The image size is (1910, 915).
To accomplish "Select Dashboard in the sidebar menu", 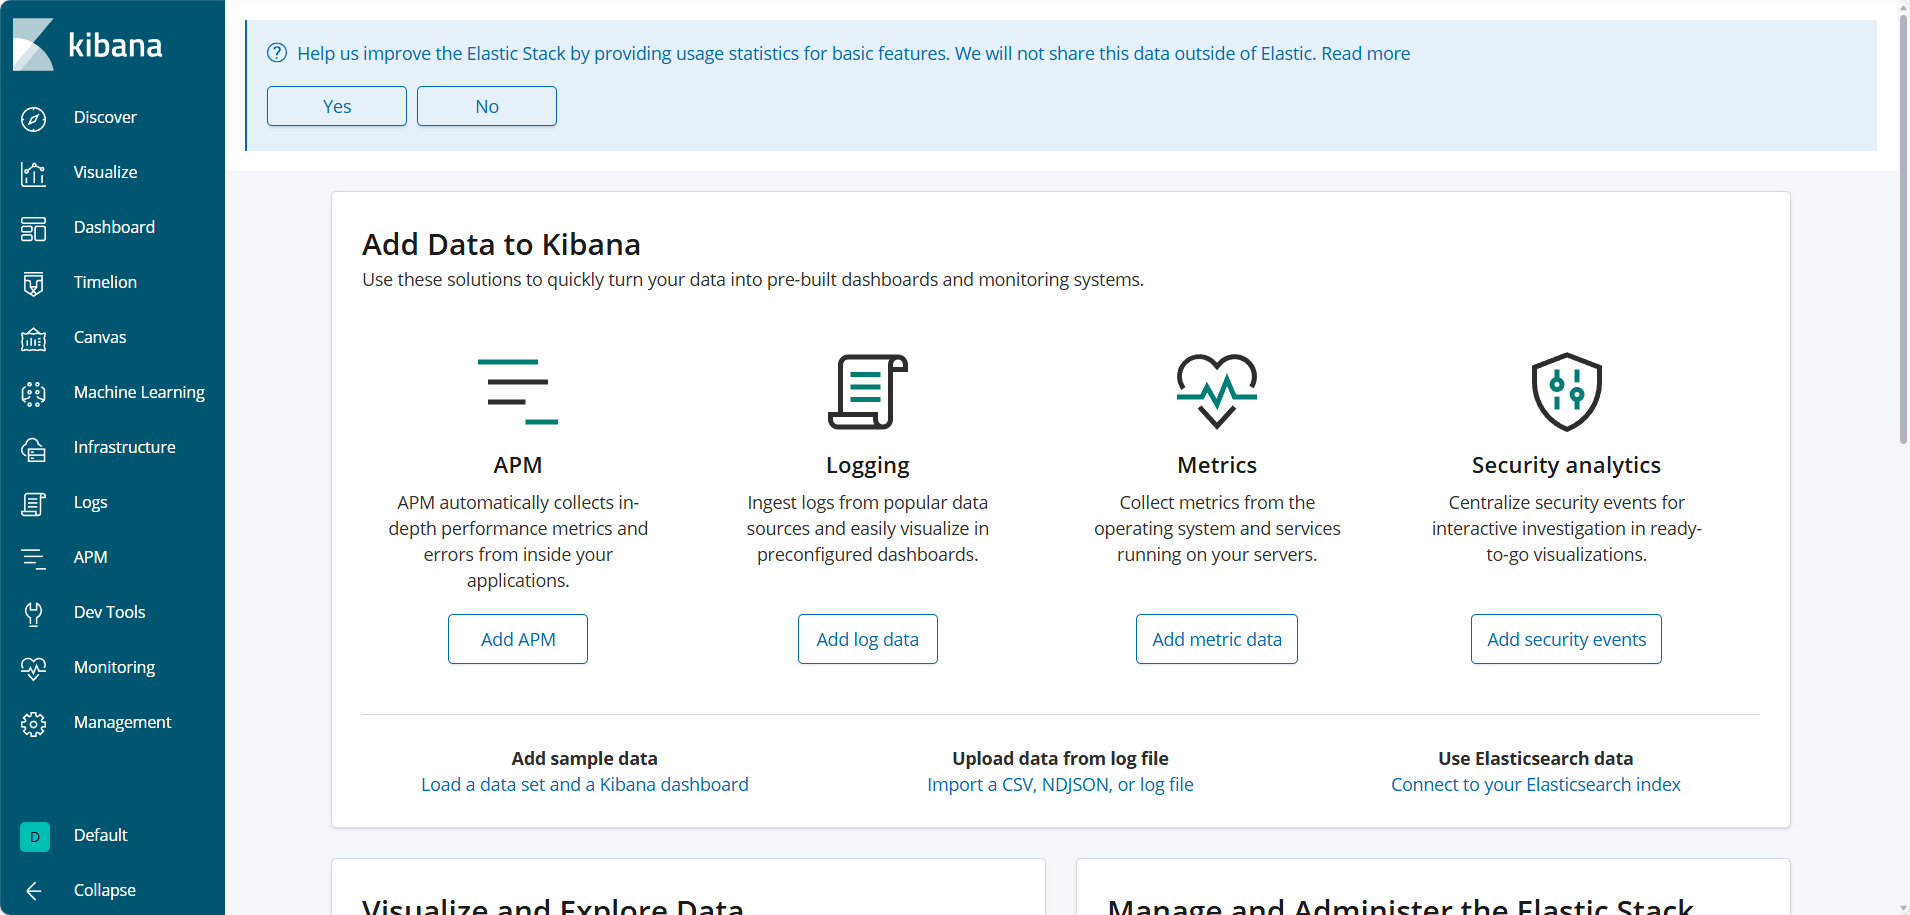I will pyautogui.click(x=114, y=227).
